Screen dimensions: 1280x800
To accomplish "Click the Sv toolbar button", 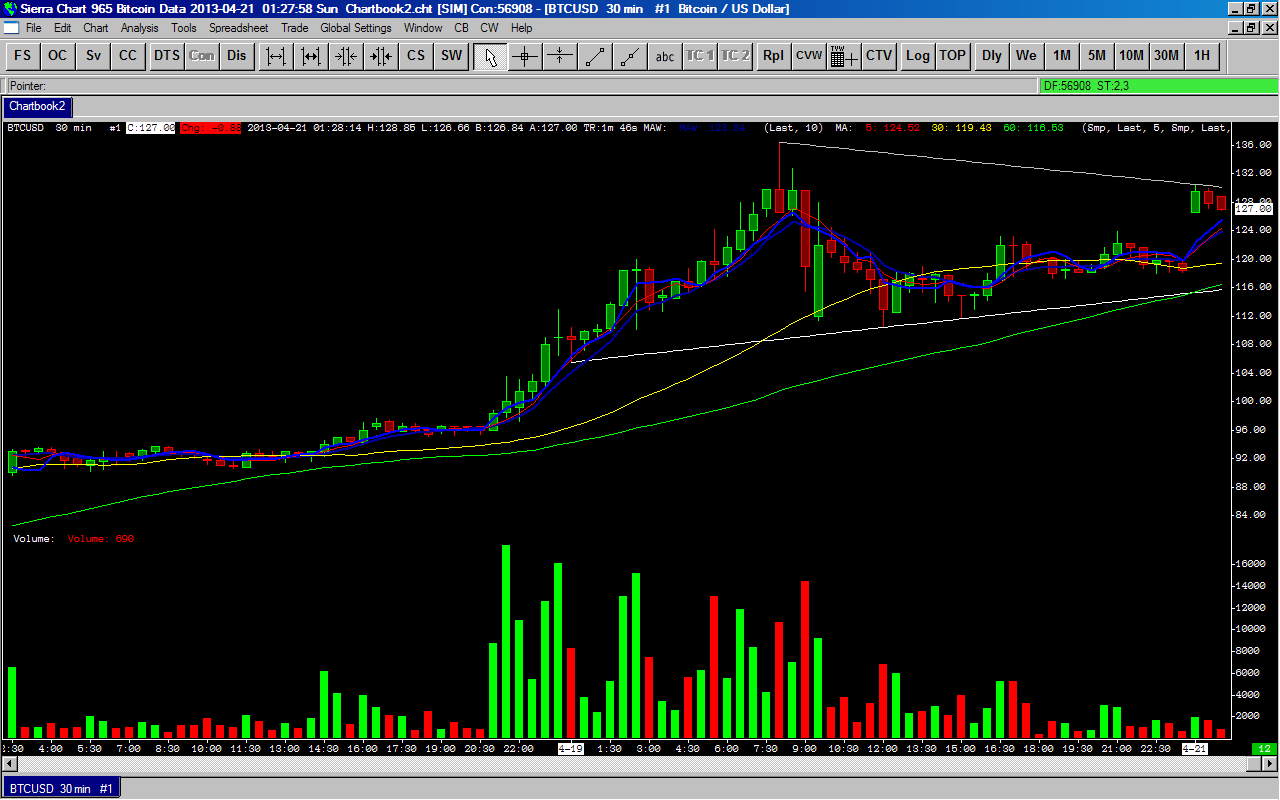I will [x=93, y=56].
